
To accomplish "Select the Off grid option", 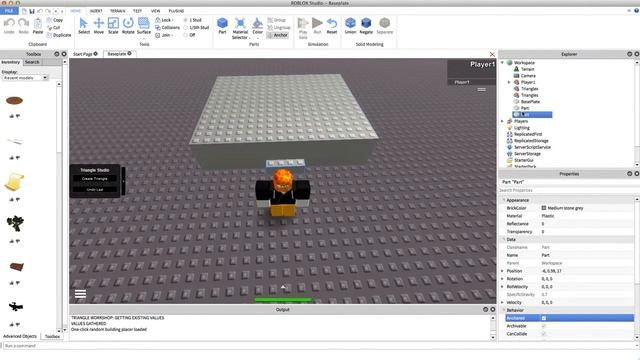I will 189,35.
